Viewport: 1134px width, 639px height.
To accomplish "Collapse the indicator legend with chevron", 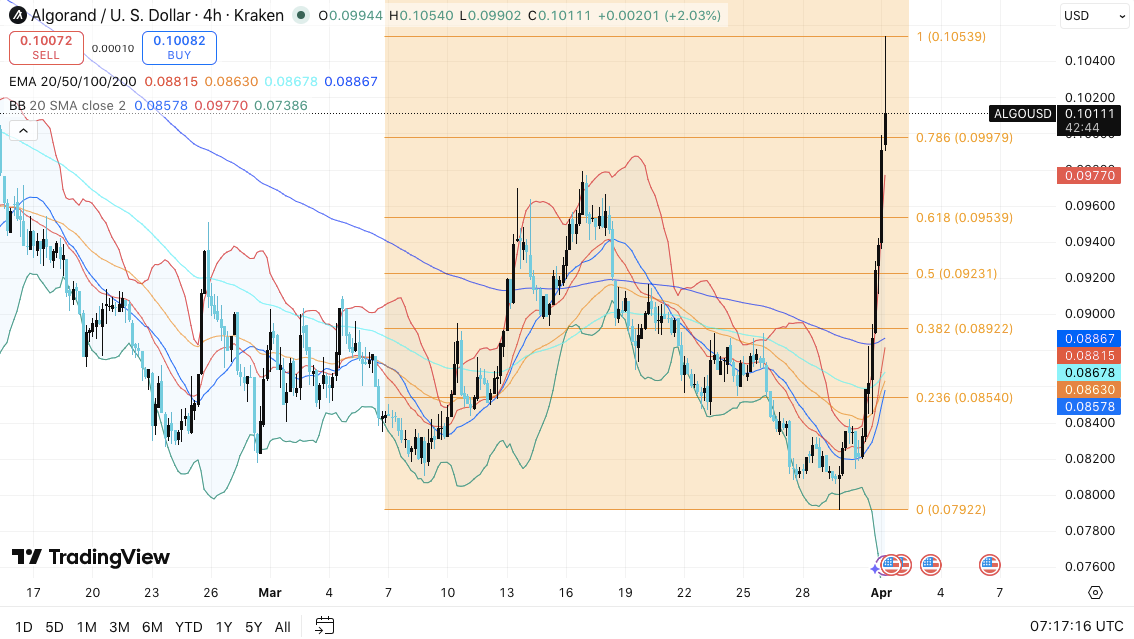I will 21,130.
